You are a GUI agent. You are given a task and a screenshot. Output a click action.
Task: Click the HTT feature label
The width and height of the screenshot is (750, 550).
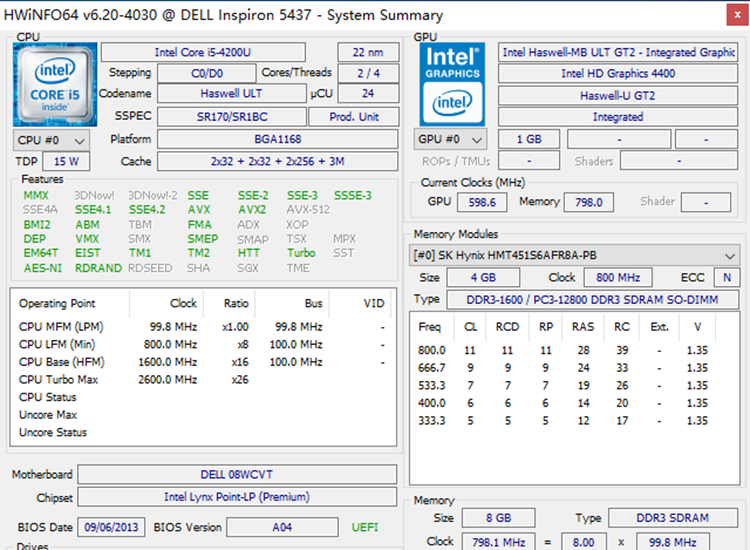[249, 253]
